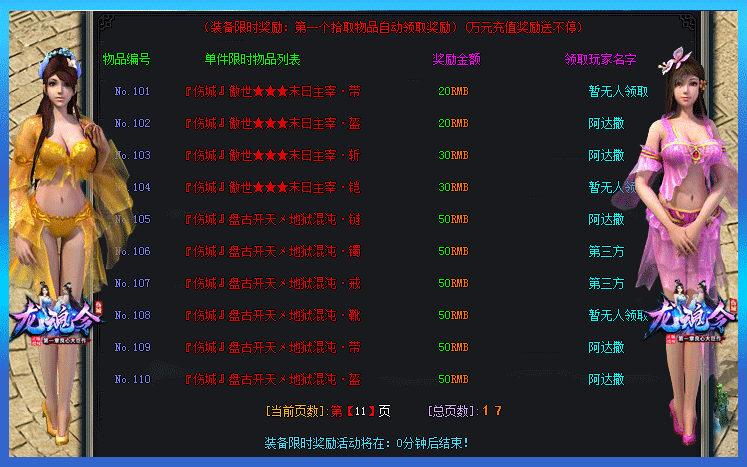Screen dimensions: 747x467
Task: Choose the item name in row No.110
Action: pyautogui.click(x=272, y=379)
